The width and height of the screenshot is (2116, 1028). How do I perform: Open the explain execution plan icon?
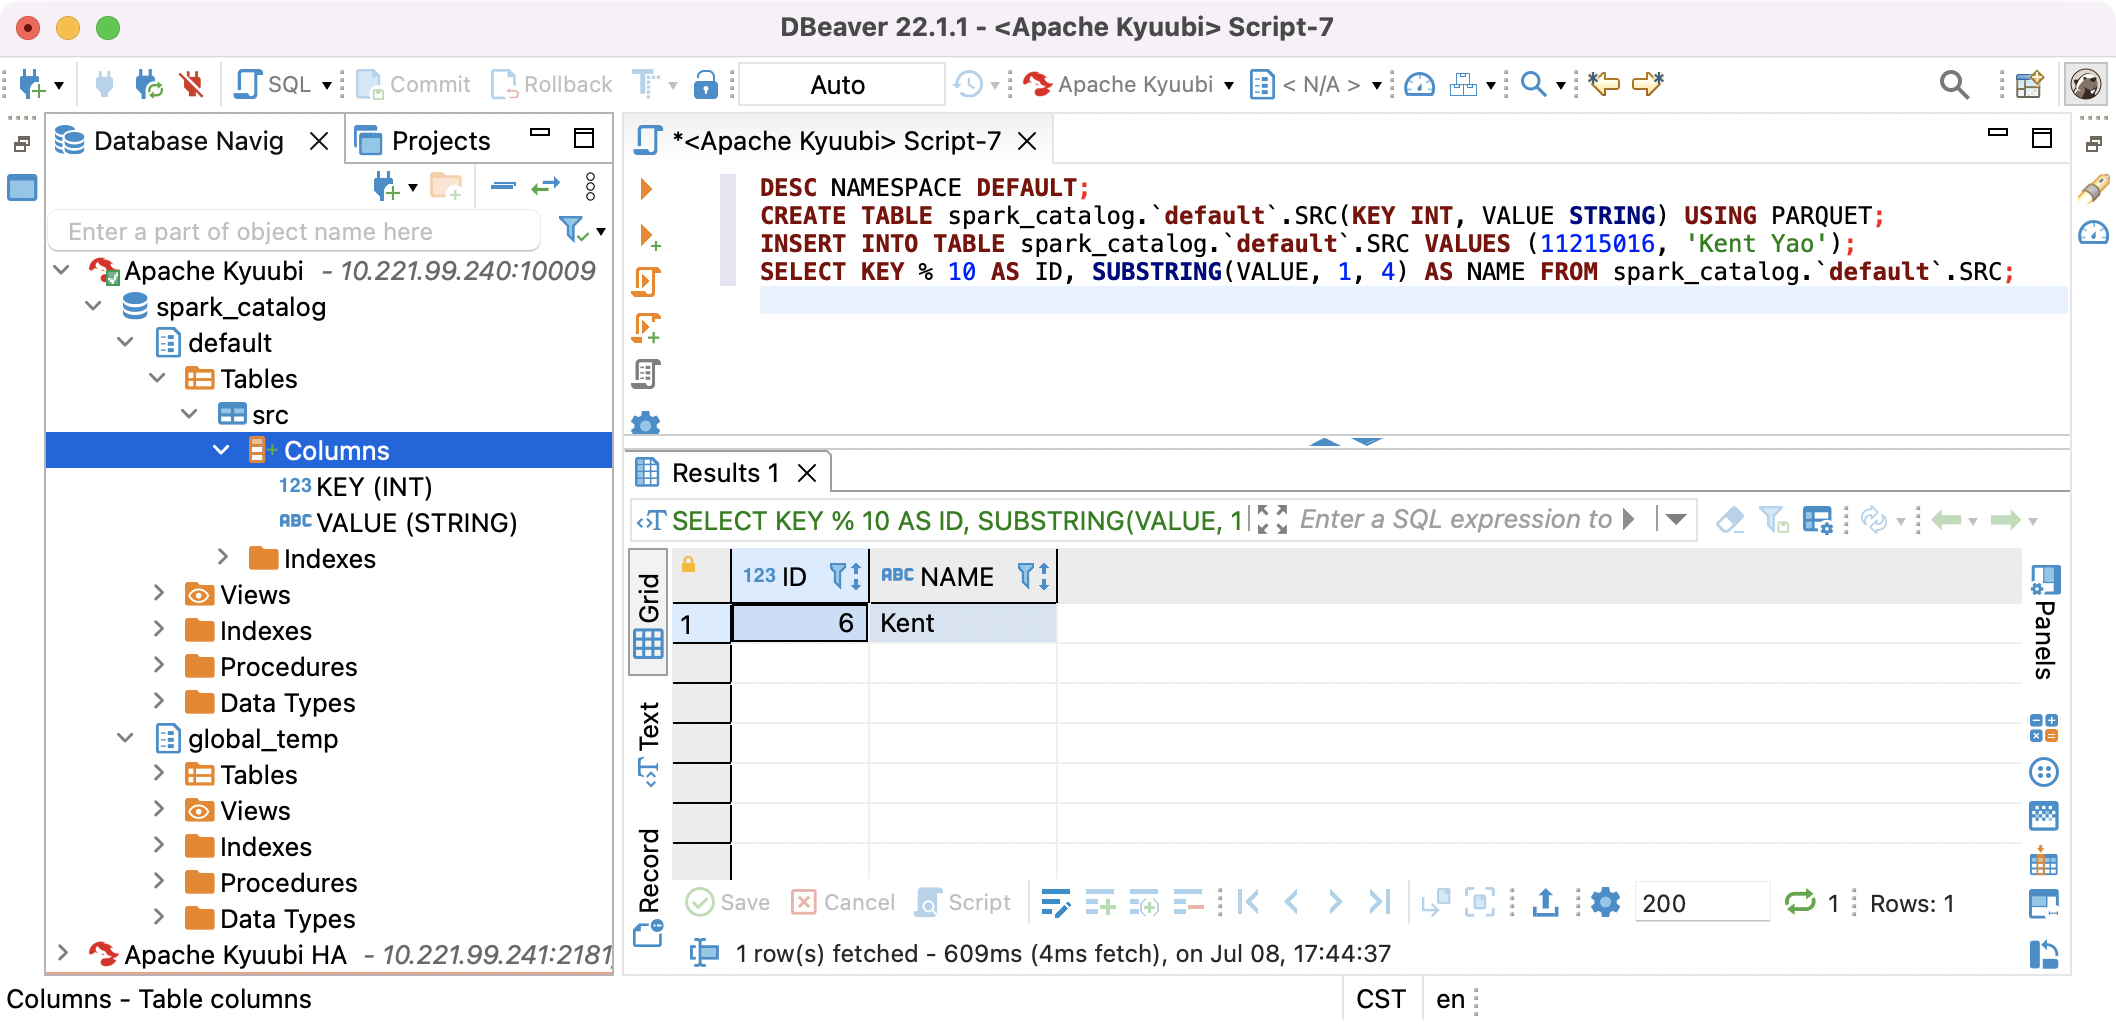(646, 375)
